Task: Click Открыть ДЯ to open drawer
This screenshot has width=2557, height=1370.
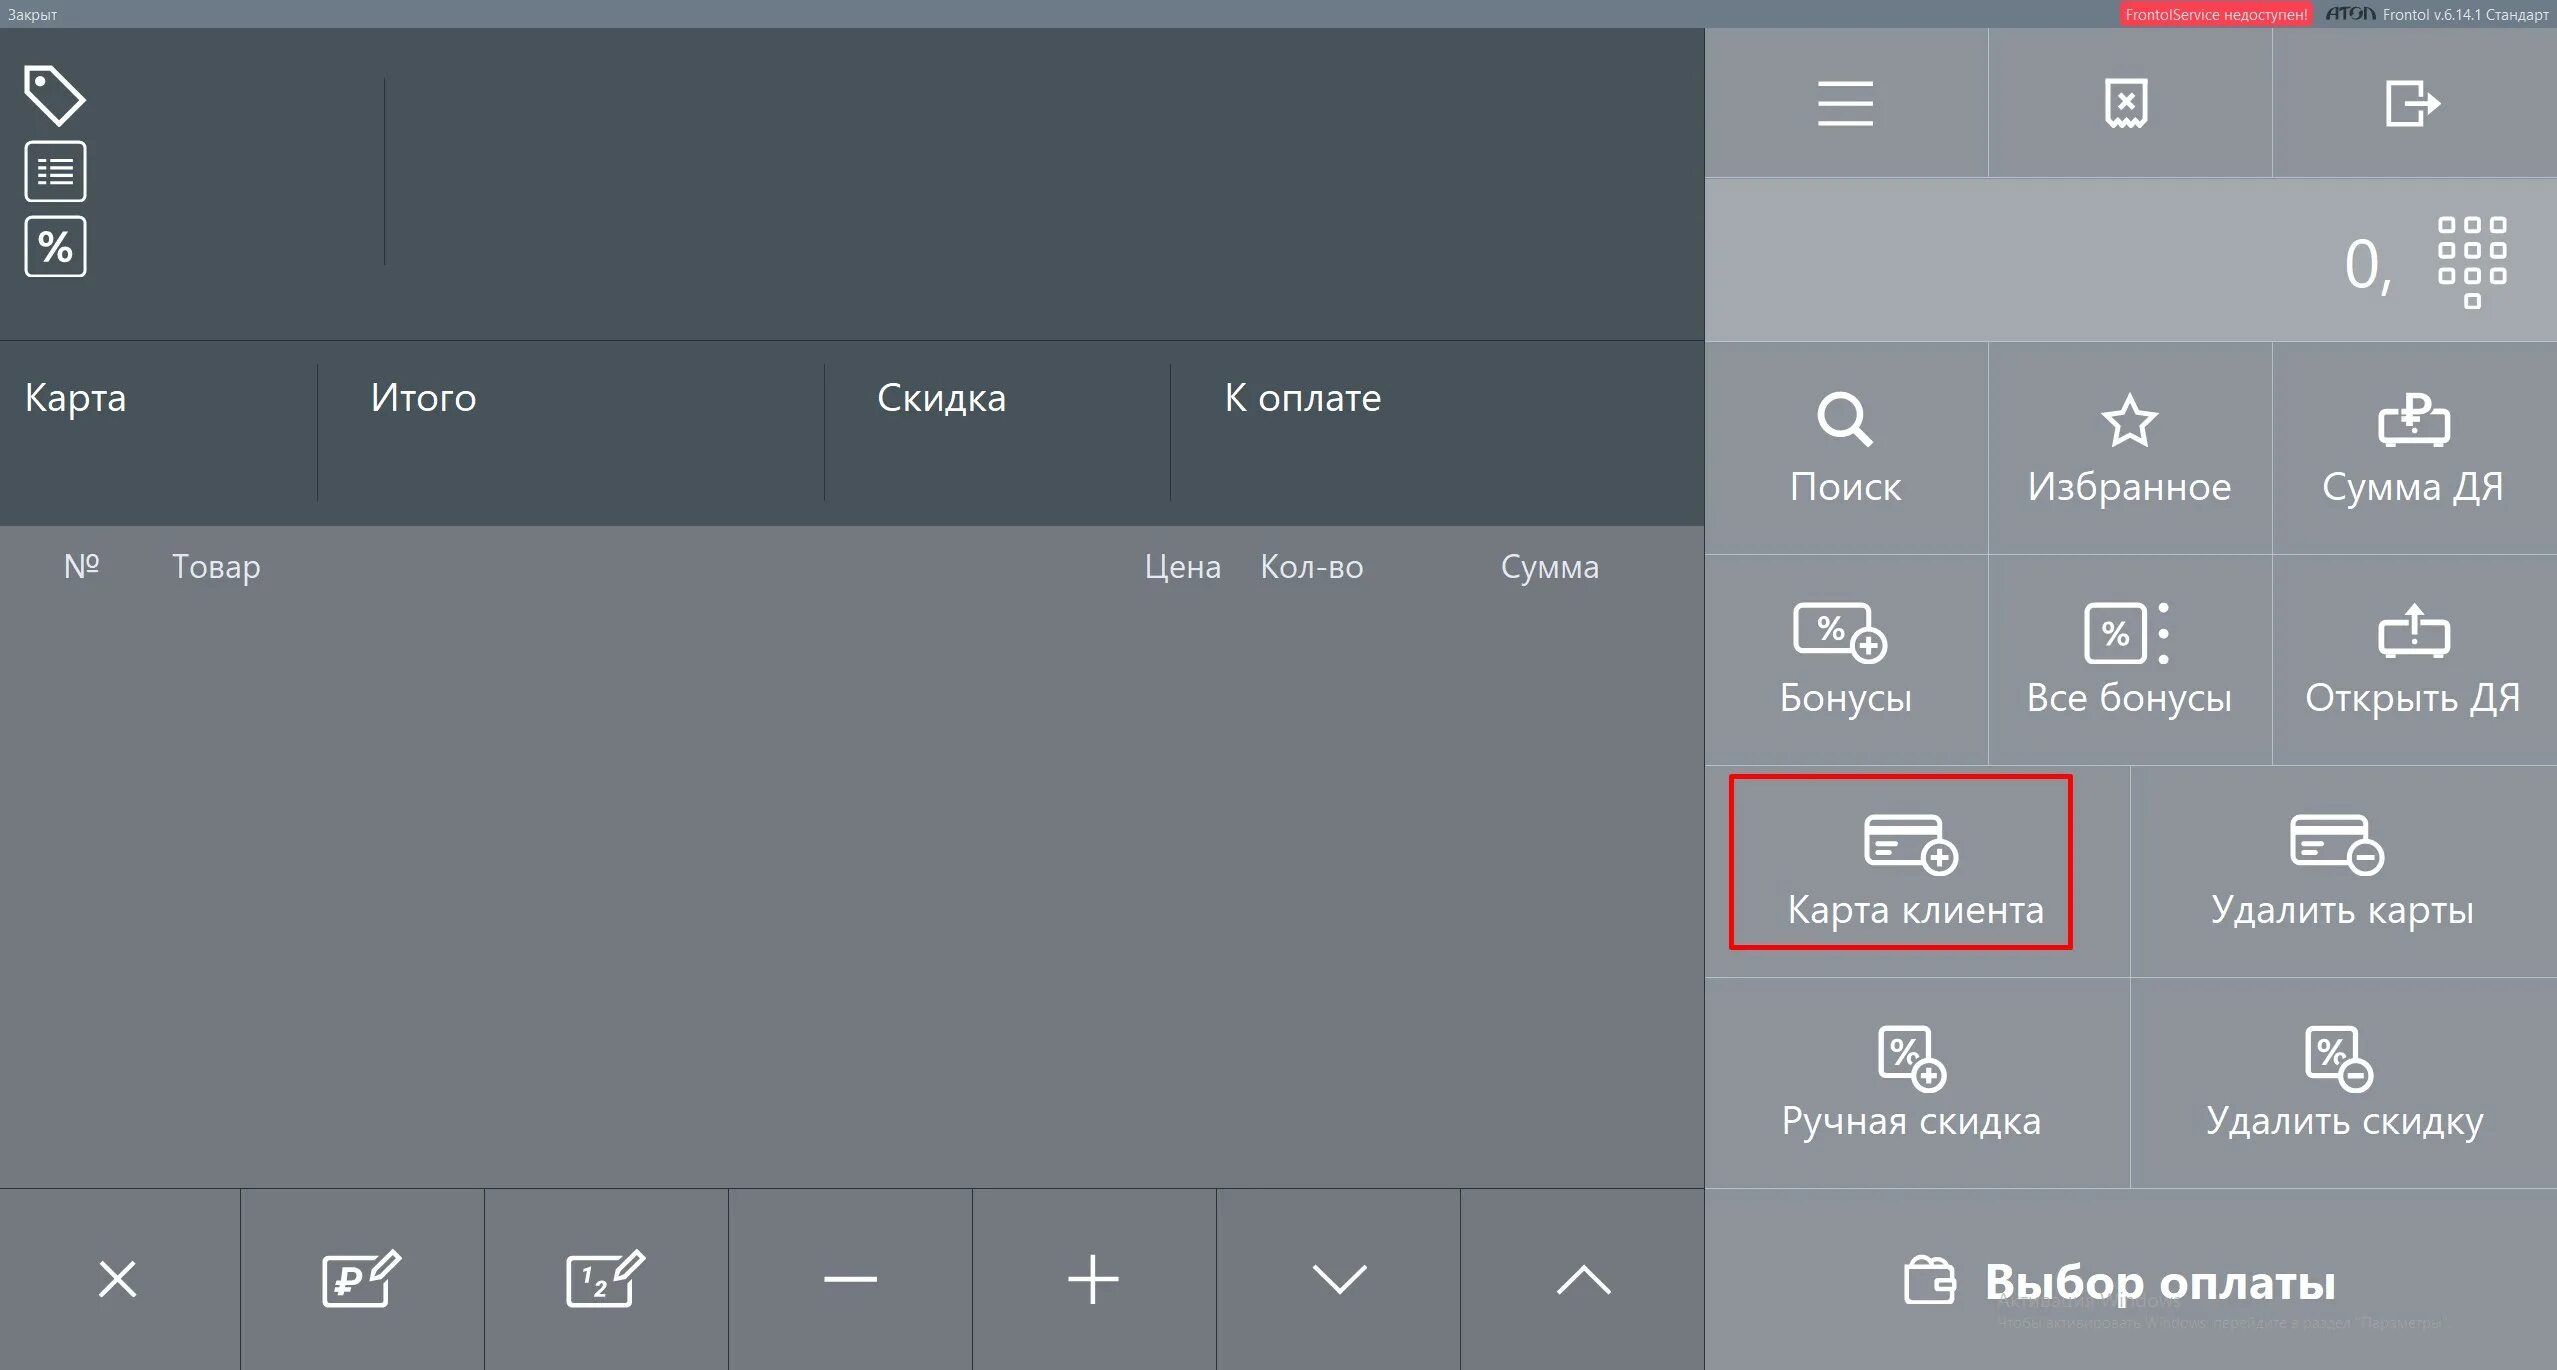Action: tap(2413, 660)
